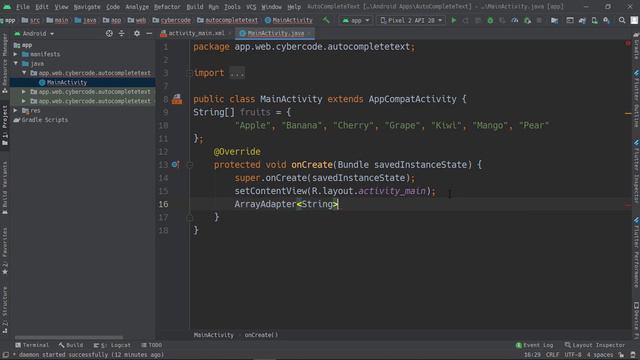
Task: Open the Pixel 2 API 28 device dropdown
Action: click(411, 20)
